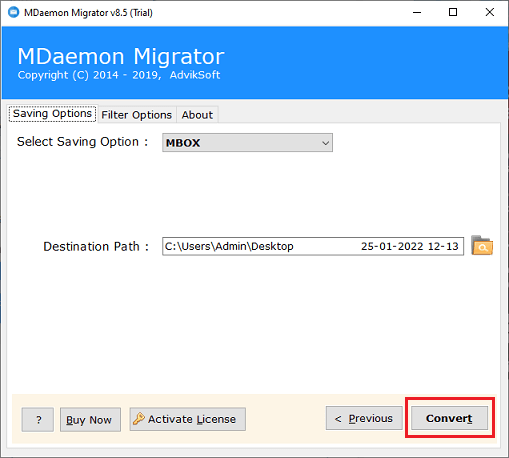Click the MDaemon Migrator app icon in title bar

(x=14, y=12)
